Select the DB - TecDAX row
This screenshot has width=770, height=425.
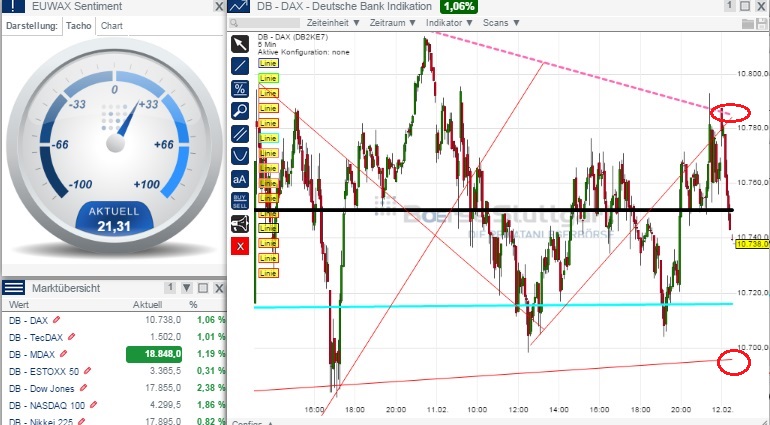tap(114, 337)
